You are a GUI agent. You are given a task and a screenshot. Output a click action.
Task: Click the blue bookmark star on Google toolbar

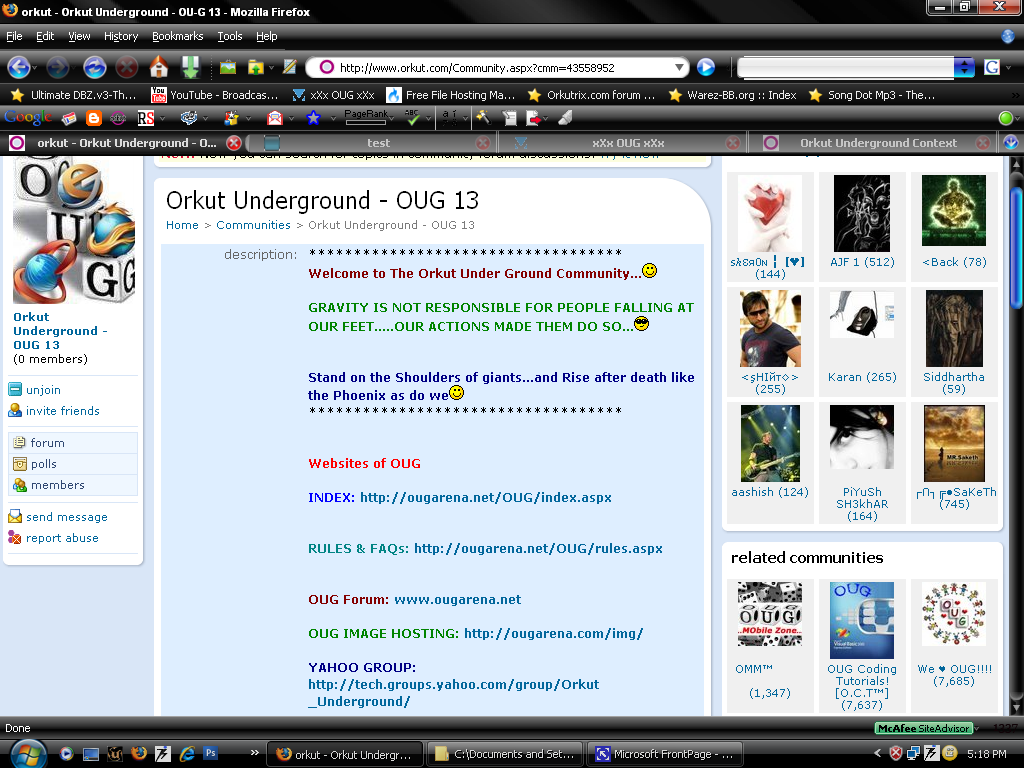pos(313,118)
